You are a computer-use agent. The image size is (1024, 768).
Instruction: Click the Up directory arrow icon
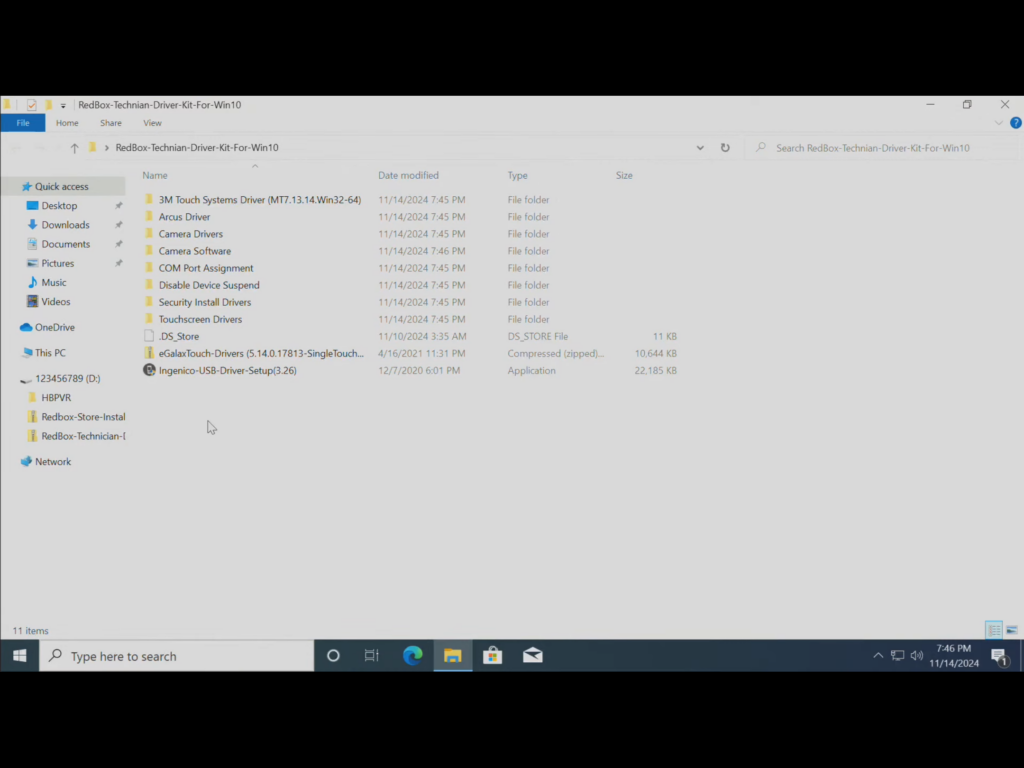[74, 148]
